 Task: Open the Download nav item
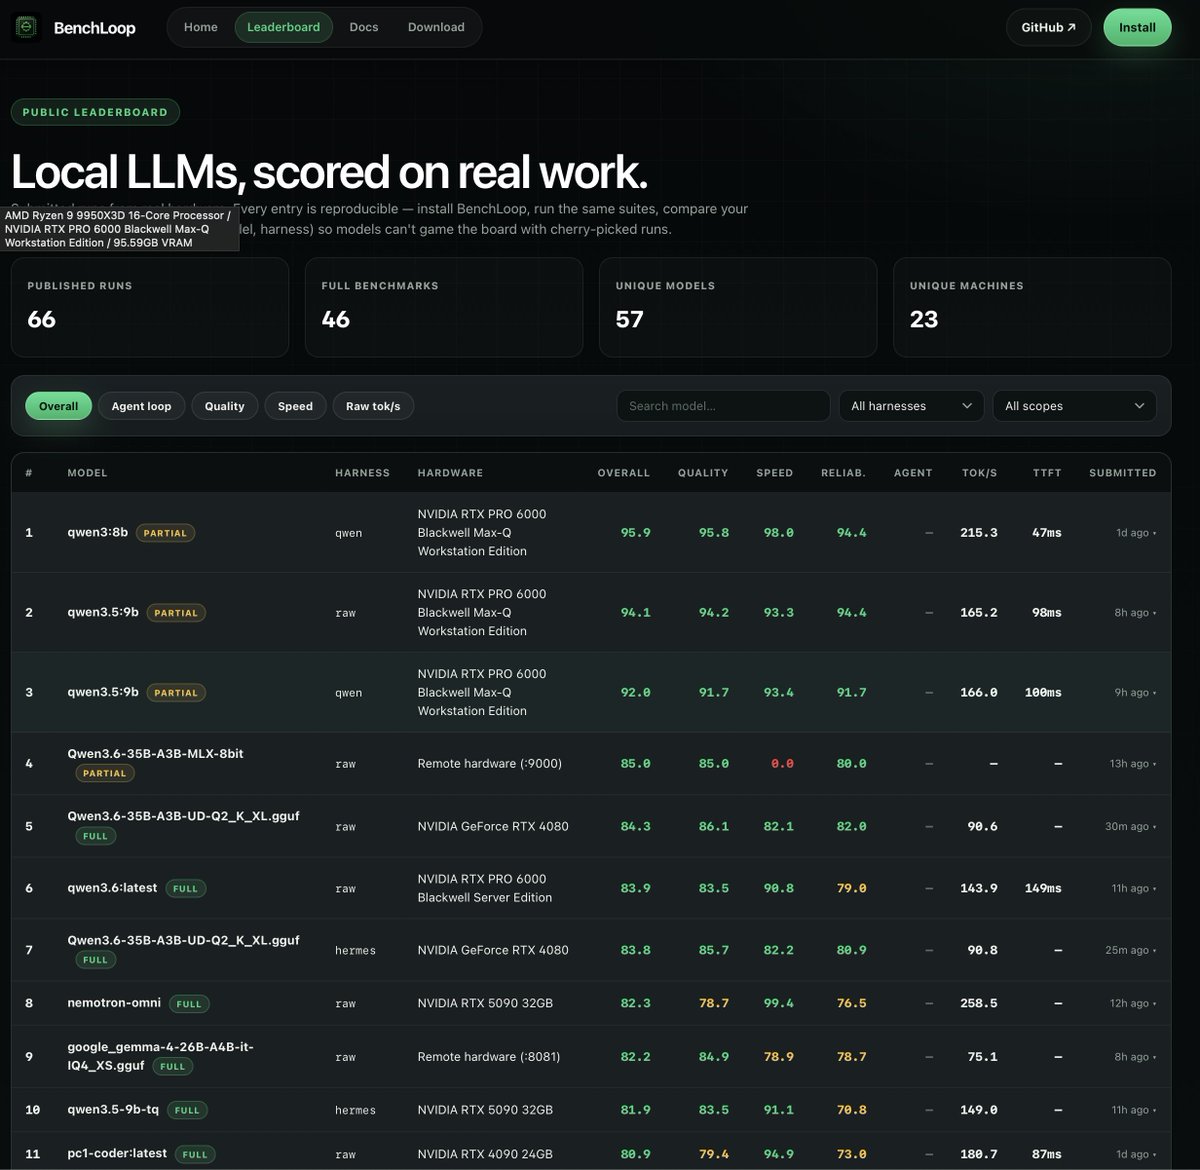(436, 27)
